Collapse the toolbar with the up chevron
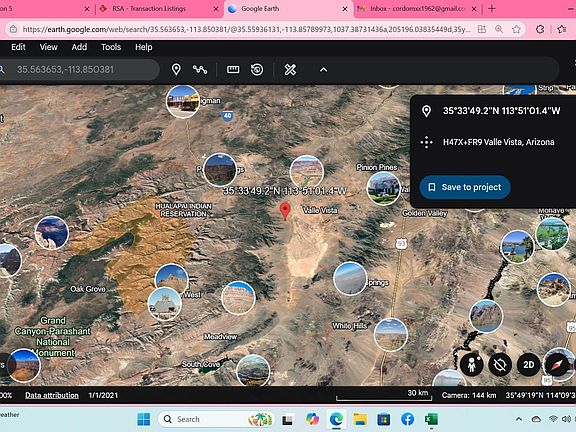The width and height of the screenshot is (576, 432). pos(323,69)
